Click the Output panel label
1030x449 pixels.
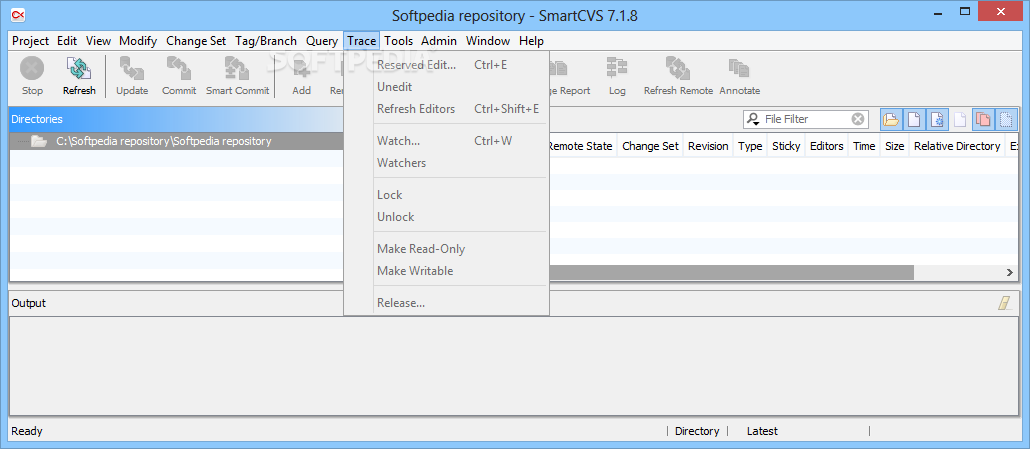point(29,303)
